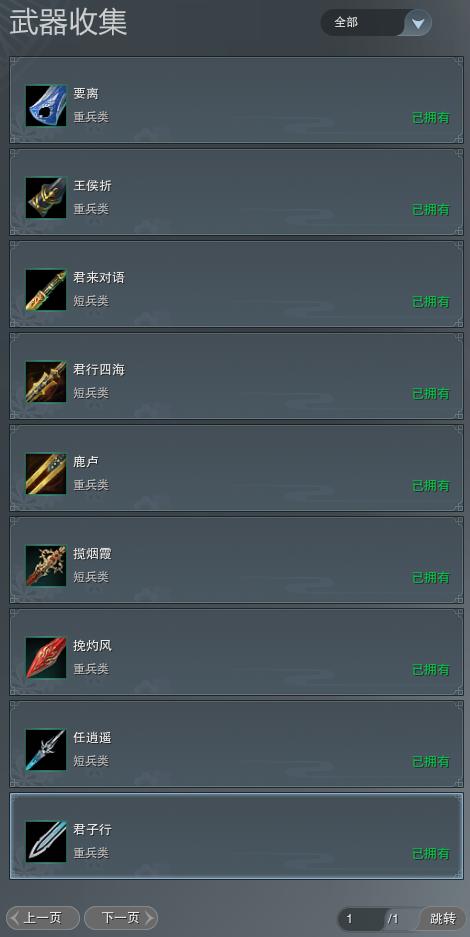Open the 君行四海 weapon icon
Screen dimensions: 470x937
pyautogui.click(x=46, y=381)
